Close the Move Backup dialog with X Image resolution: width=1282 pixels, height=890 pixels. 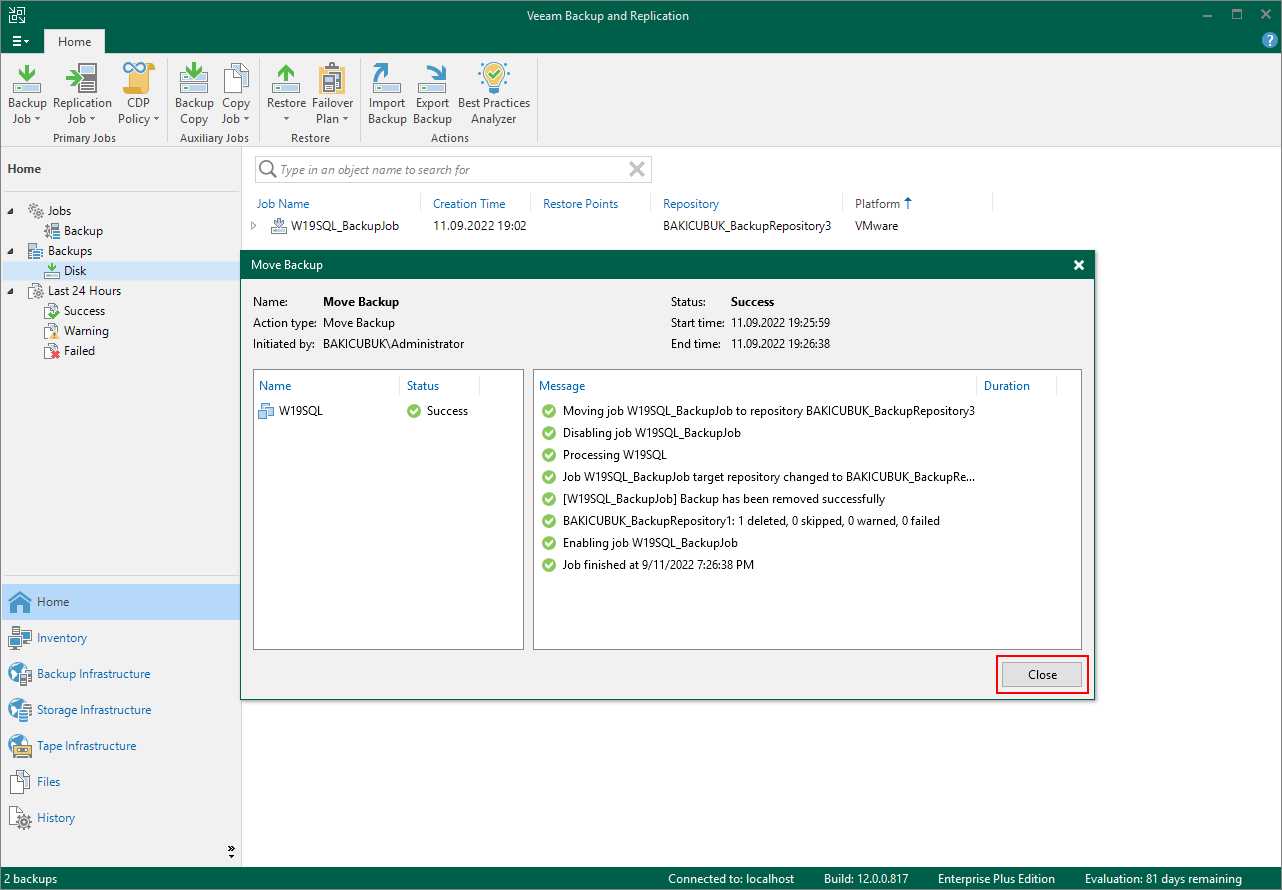tap(1079, 265)
